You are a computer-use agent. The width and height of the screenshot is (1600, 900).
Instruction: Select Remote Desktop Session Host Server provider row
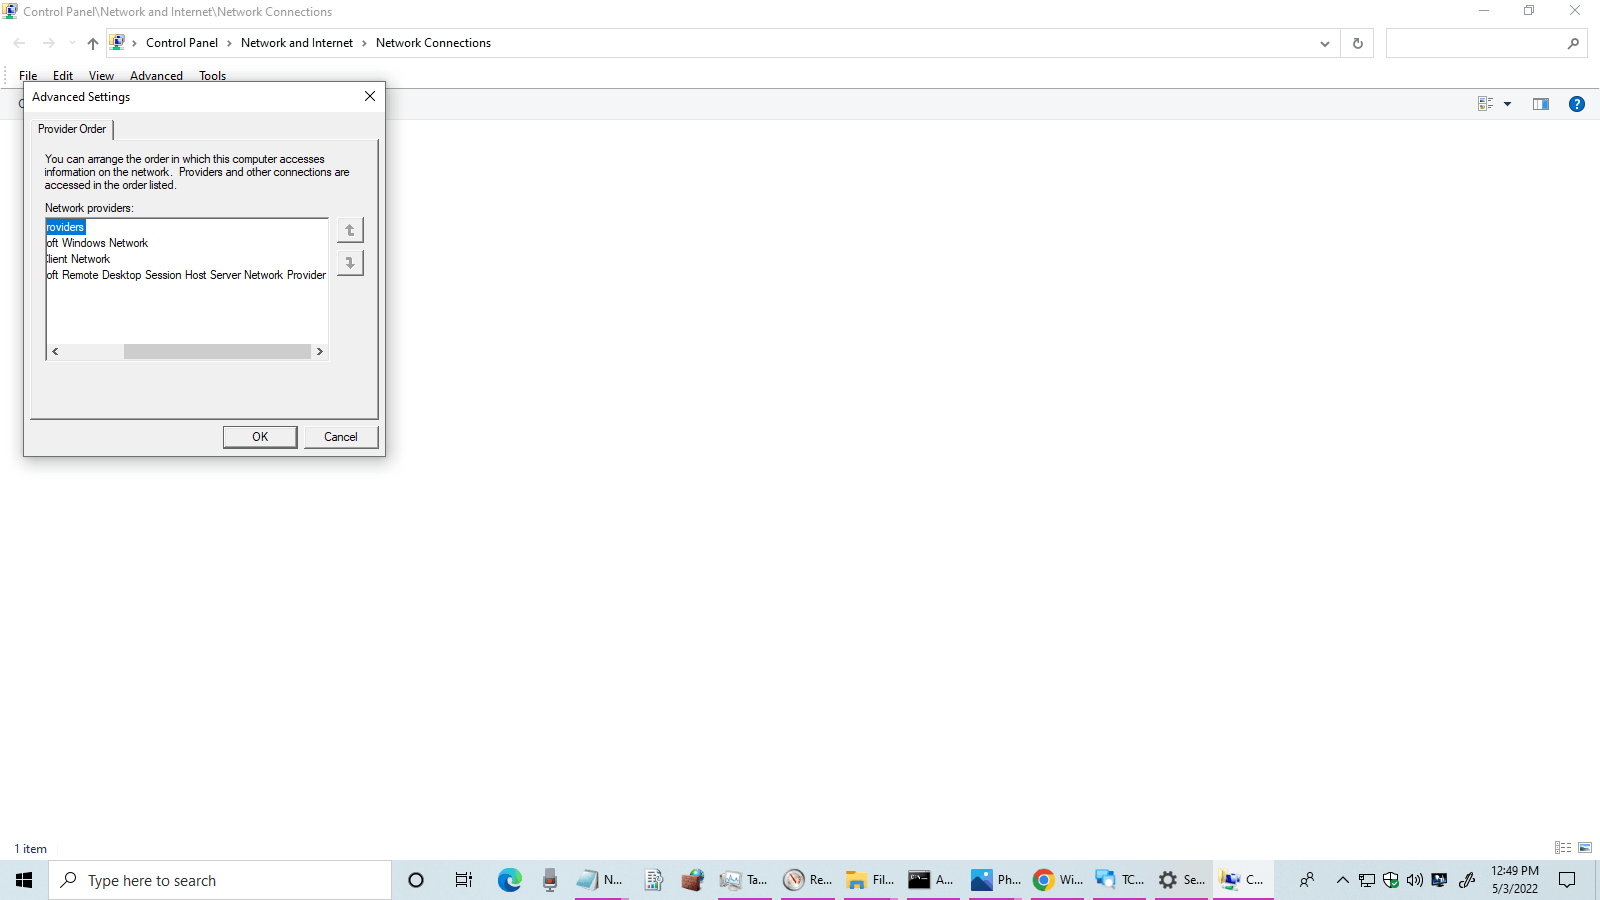pyautogui.click(x=187, y=275)
